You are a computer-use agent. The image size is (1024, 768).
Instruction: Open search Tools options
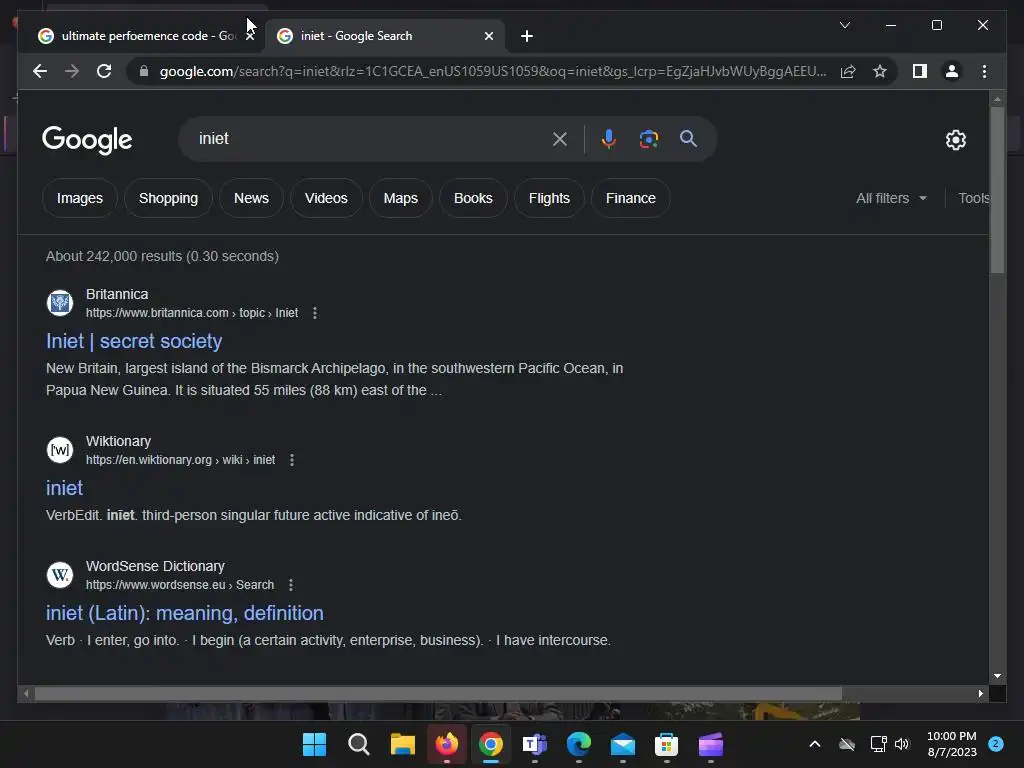pos(973,198)
